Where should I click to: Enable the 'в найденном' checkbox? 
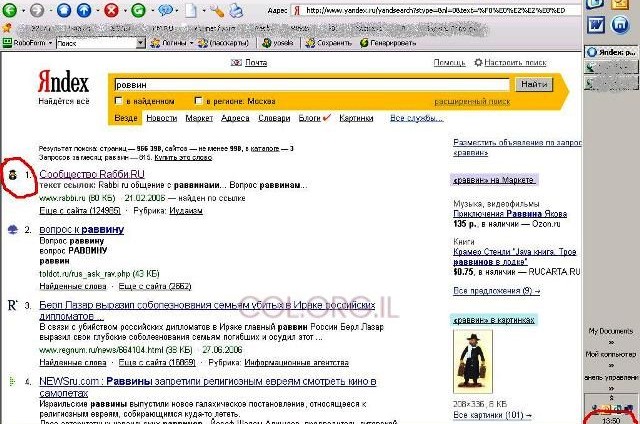(119, 100)
